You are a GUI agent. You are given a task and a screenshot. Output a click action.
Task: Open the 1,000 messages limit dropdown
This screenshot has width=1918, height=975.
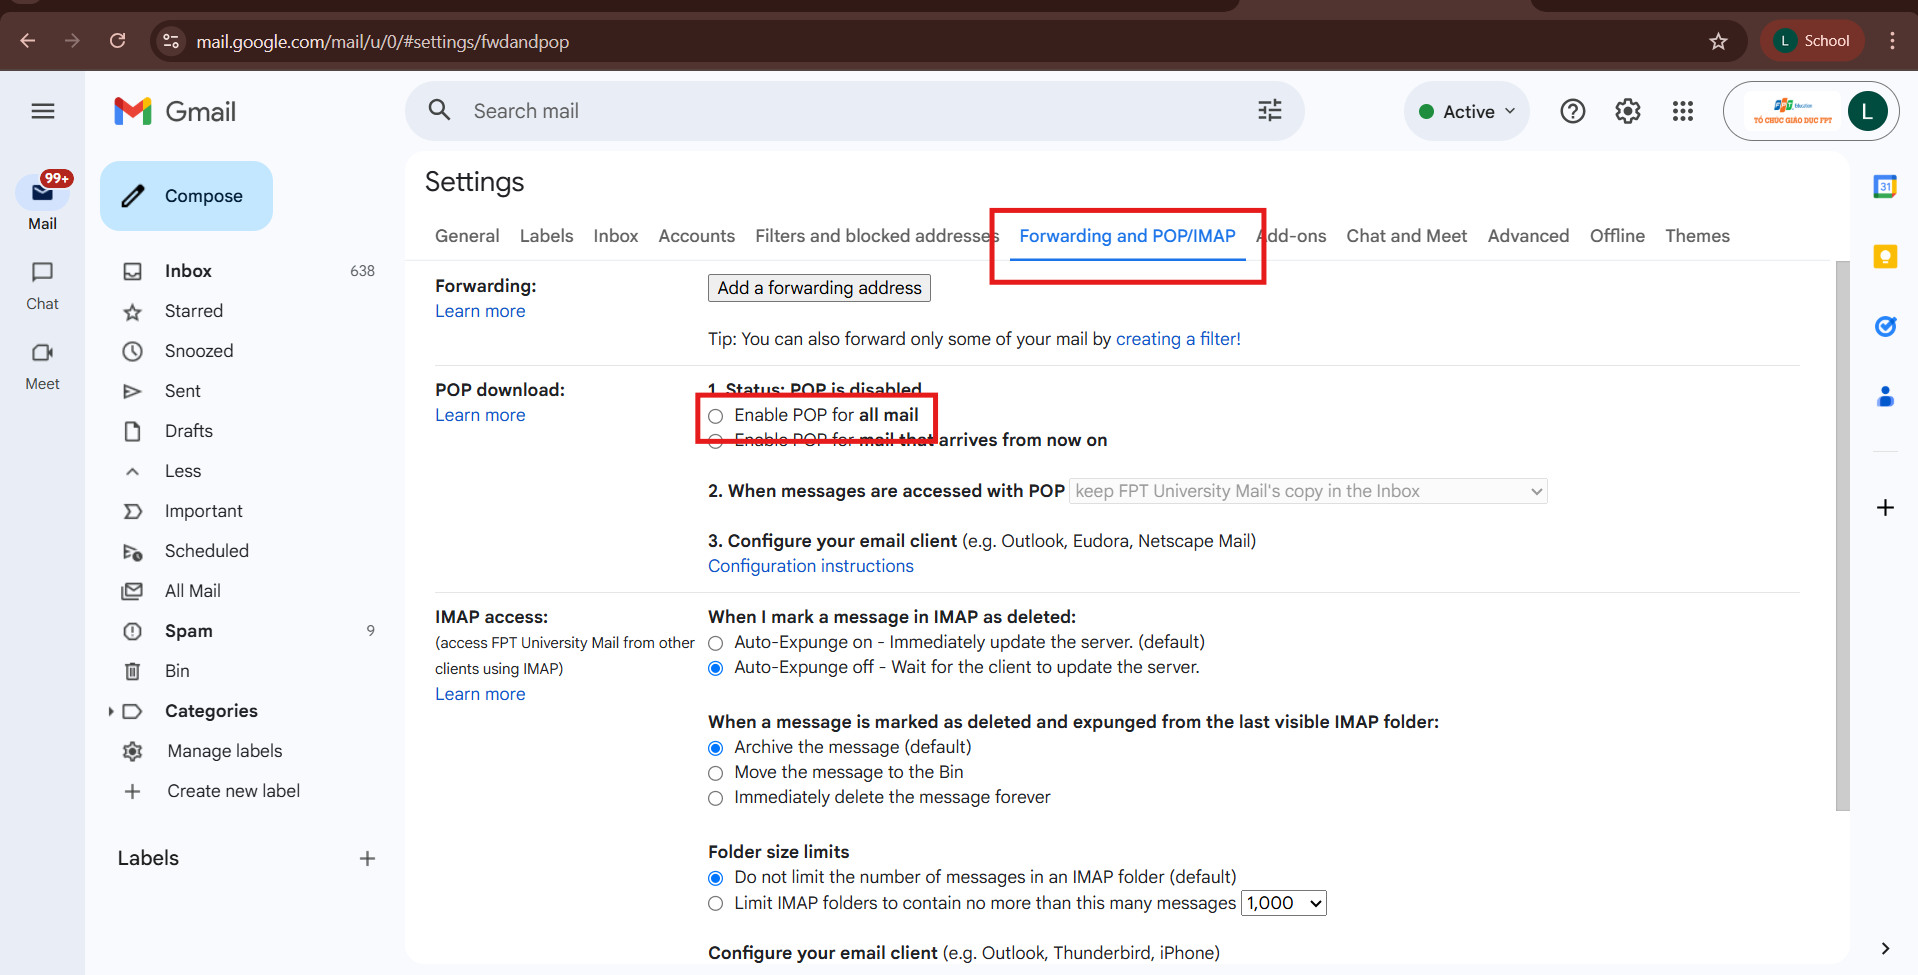[x=1283, y=903]
